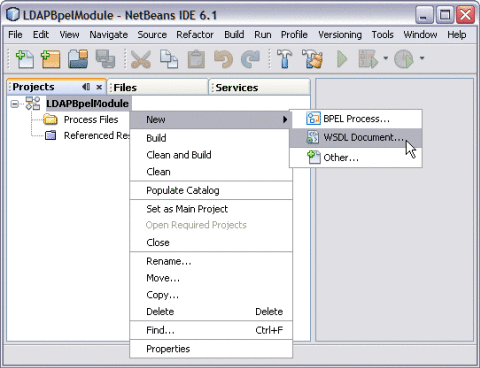Open the Run menu
480x368 pixels.
pos(263,34)
